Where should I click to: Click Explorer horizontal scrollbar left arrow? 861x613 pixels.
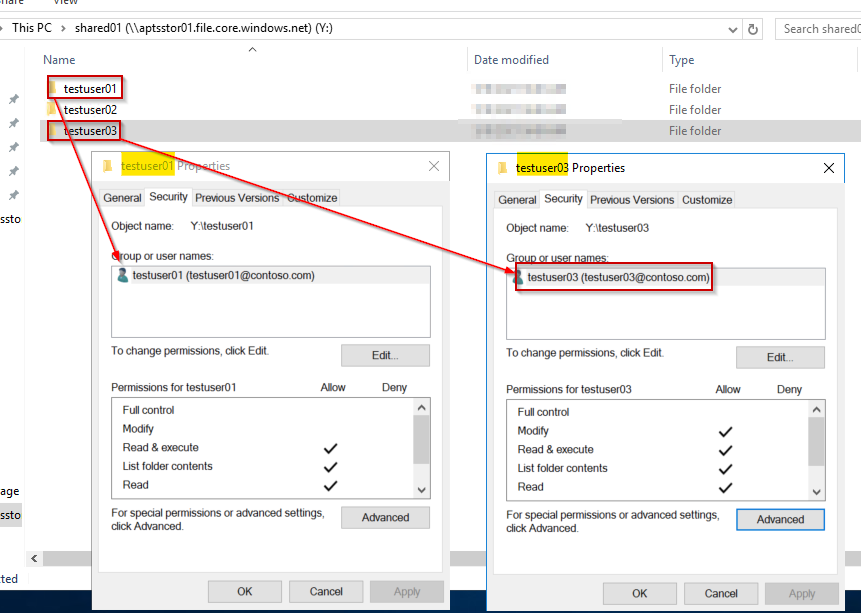click(34, 559)
